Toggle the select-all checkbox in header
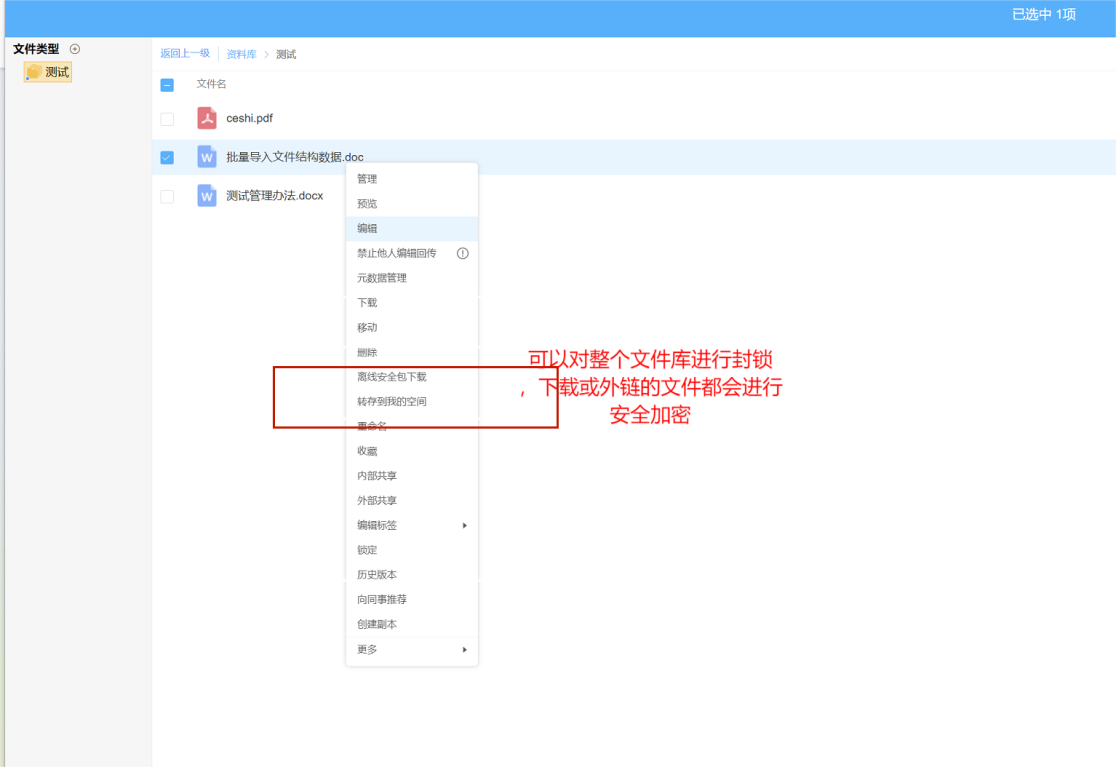Image resolution: width=1116 pixels, height=767 pixels. tap(167, 85)
